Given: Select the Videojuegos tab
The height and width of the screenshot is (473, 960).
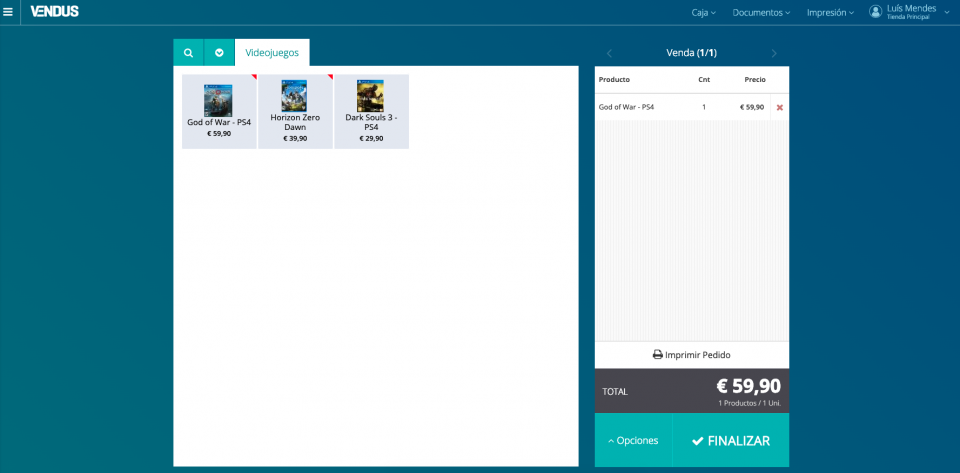Looking at the screenshot, I should [x=272, y=53].
